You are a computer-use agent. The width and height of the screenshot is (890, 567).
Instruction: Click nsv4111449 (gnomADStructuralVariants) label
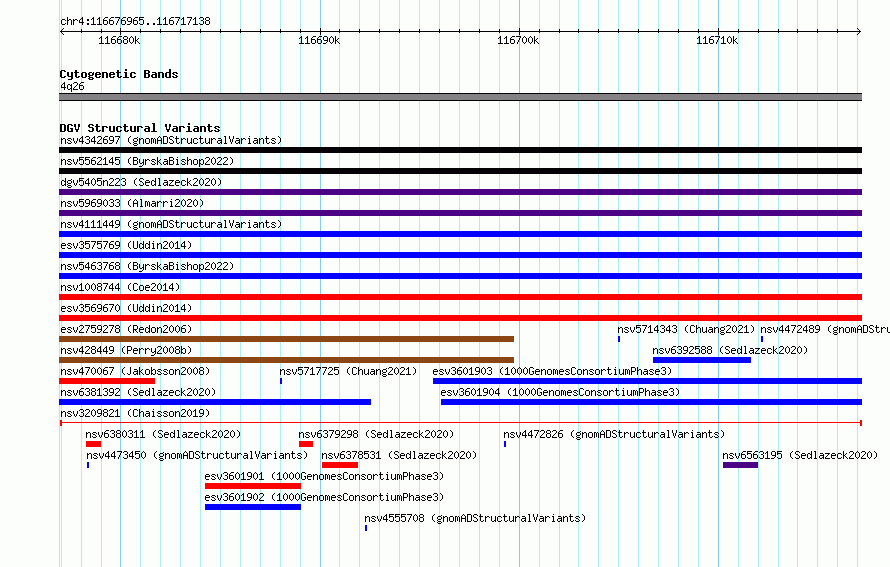[171, 224]
